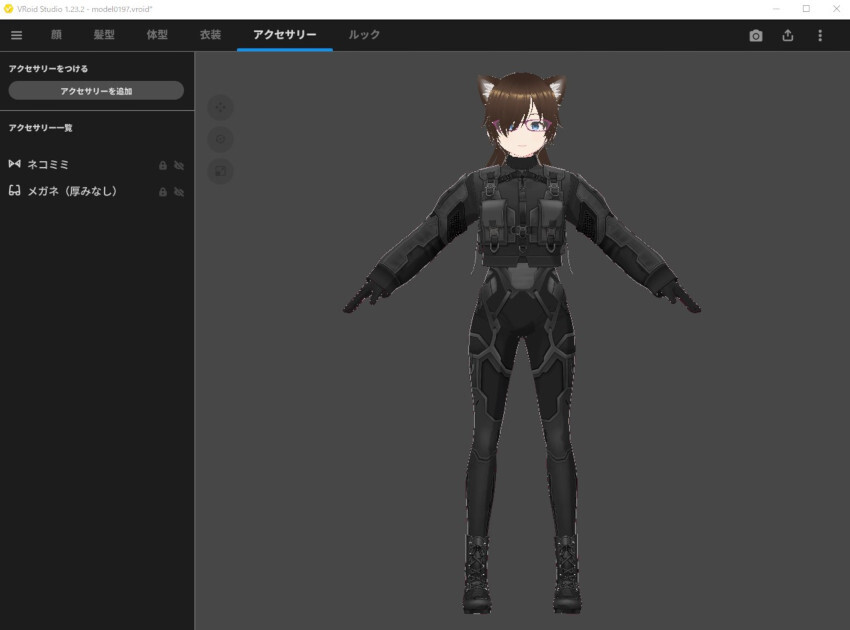Viewport: 850px width, 630px height.
Task: Select the scale gizmo tool in viewport
Action: pos(220,171)
